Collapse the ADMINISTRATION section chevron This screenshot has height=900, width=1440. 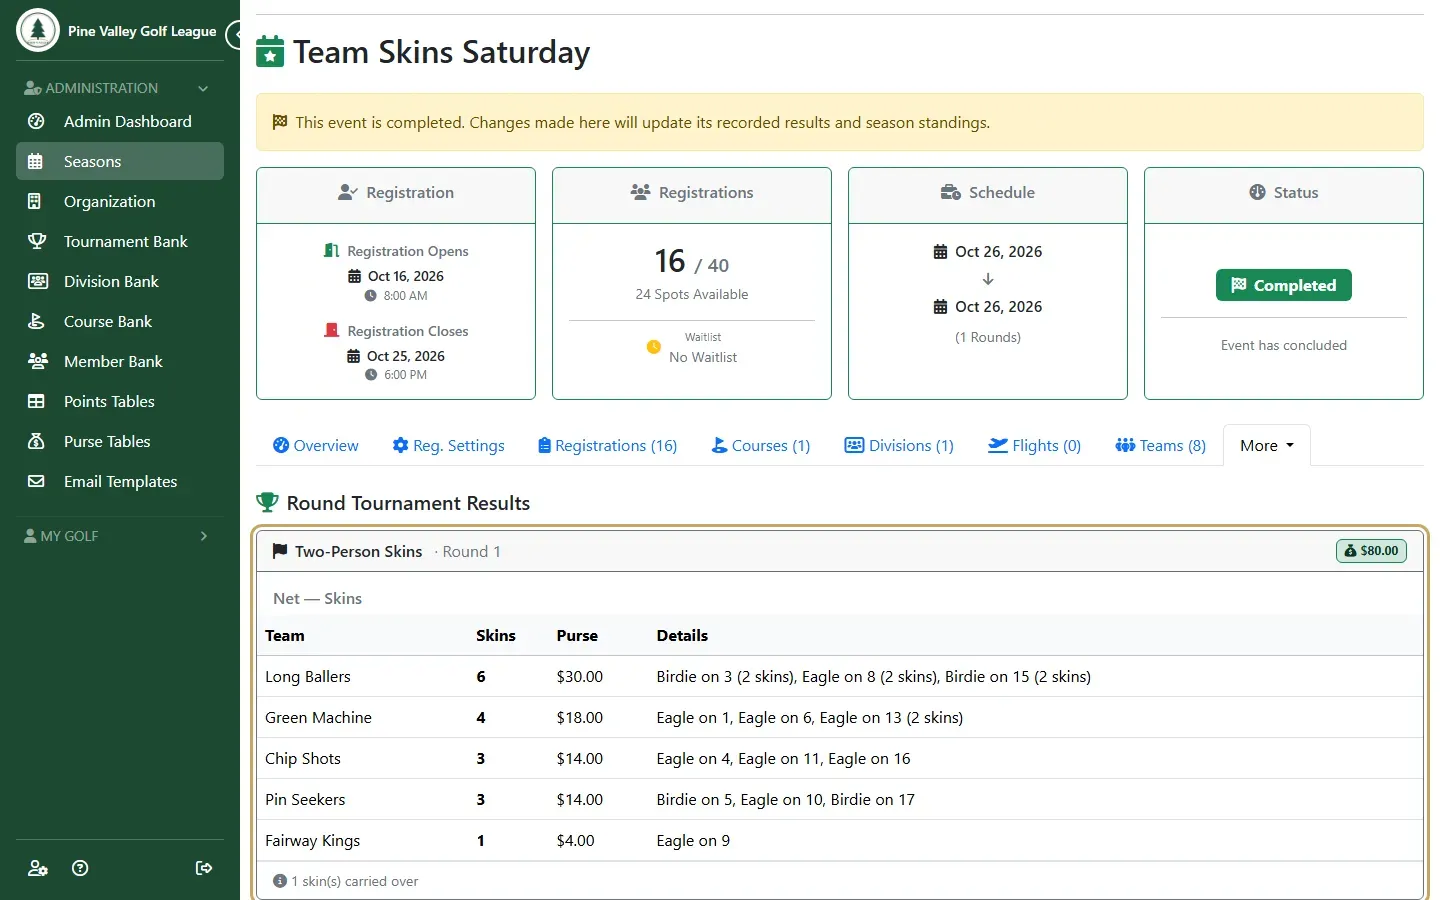tap(203, 88)
